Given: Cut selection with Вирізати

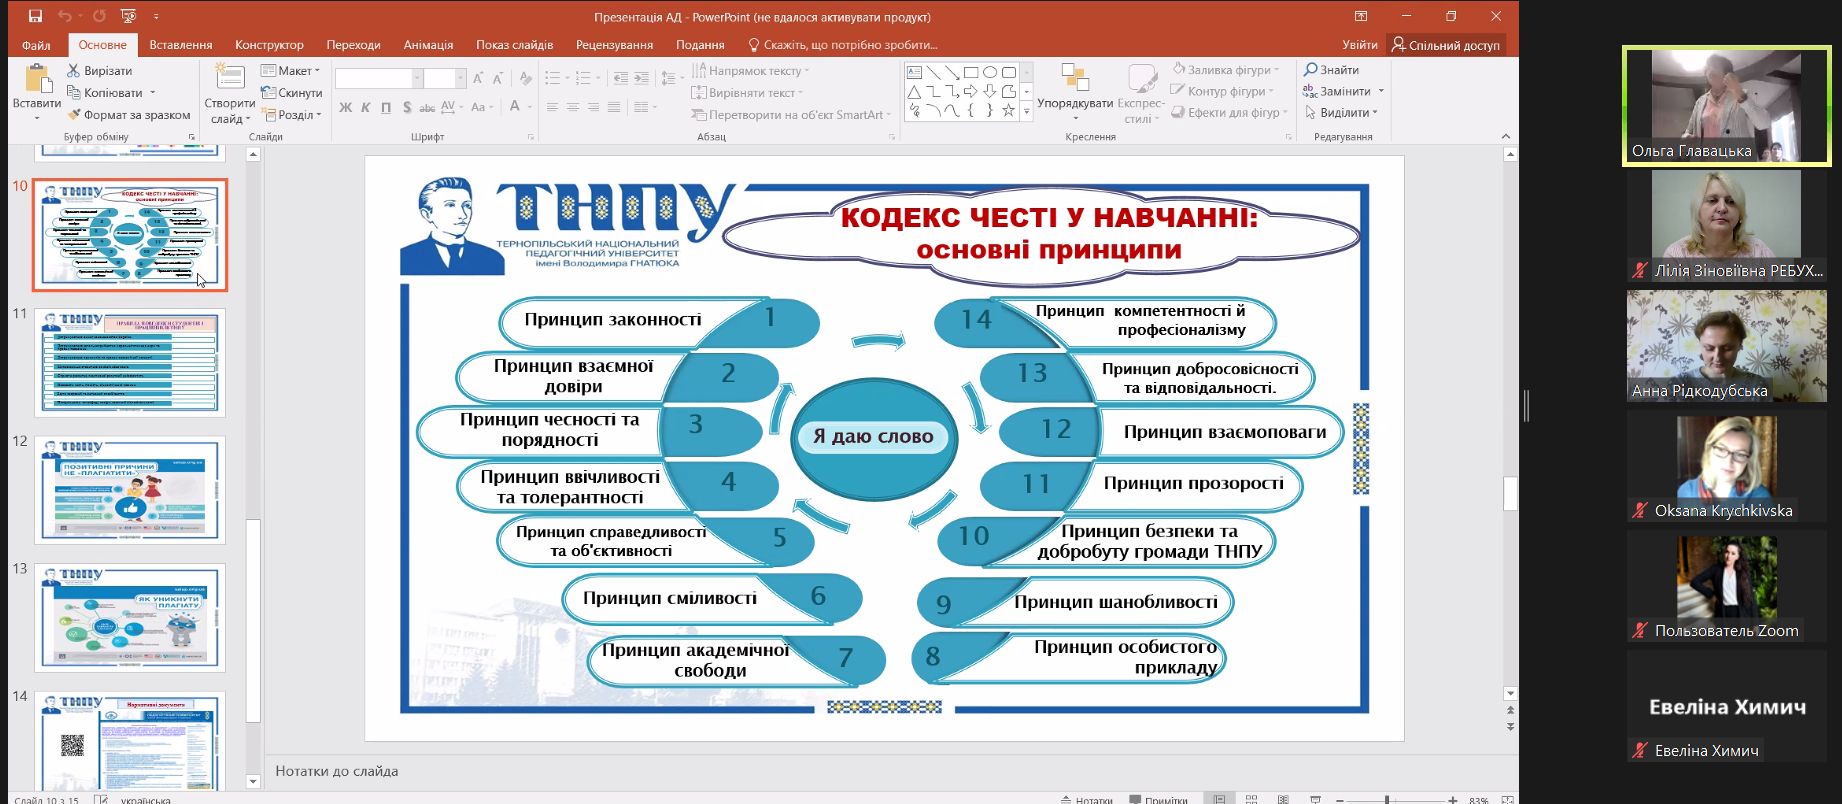Looking at the screenshot, I should 100,71.
